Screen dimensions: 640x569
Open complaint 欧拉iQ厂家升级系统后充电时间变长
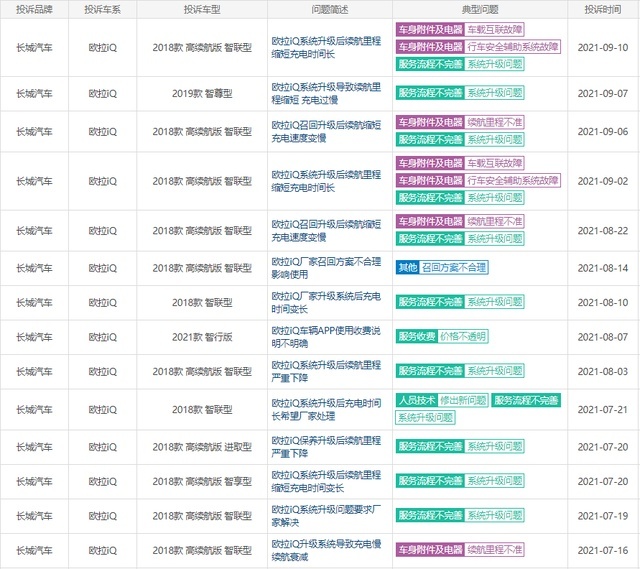coord(326,302)
